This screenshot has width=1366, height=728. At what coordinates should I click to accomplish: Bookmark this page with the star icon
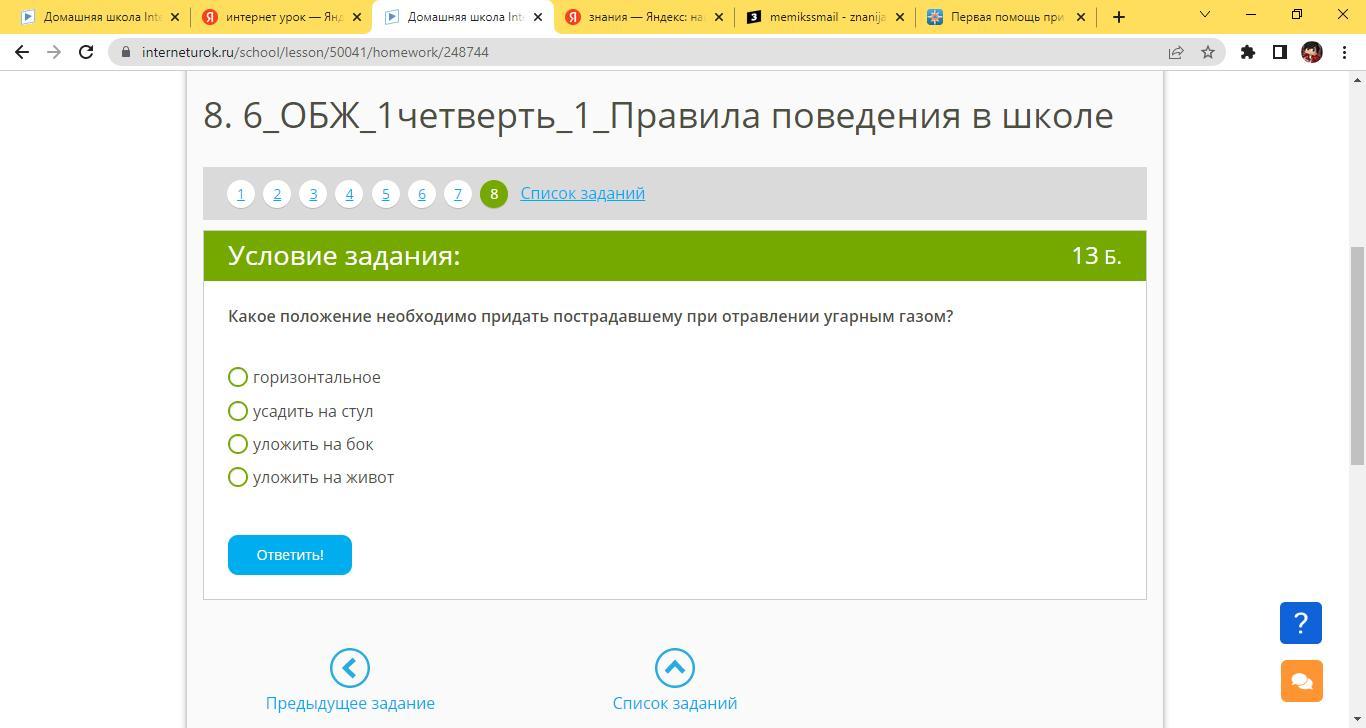click(1208, 52)
